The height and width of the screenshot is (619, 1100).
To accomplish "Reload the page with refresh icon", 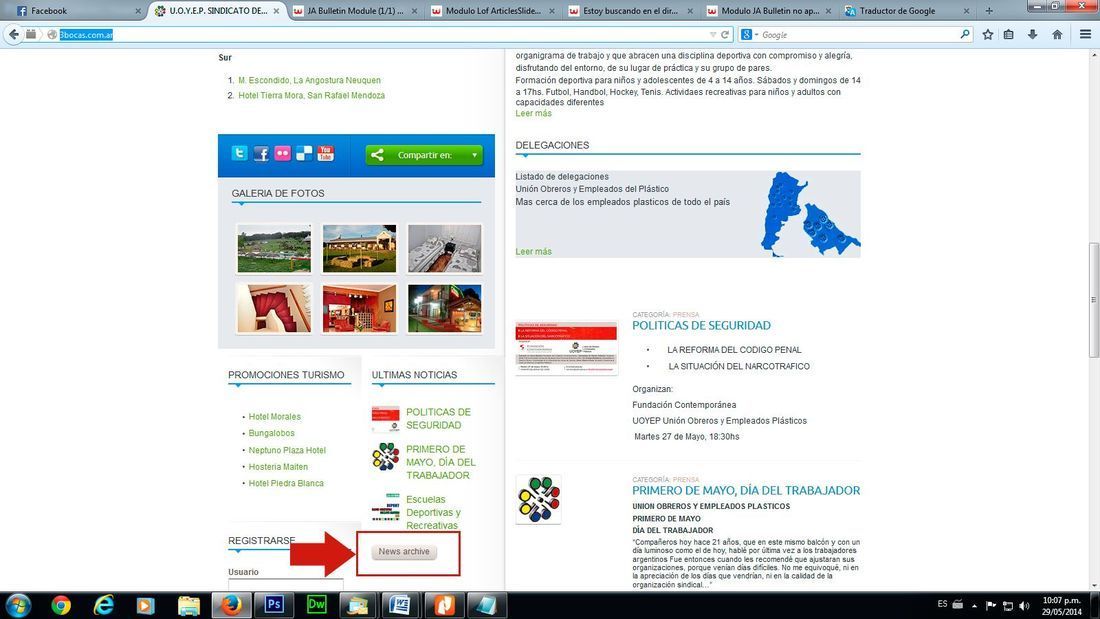I will point(725,34).
